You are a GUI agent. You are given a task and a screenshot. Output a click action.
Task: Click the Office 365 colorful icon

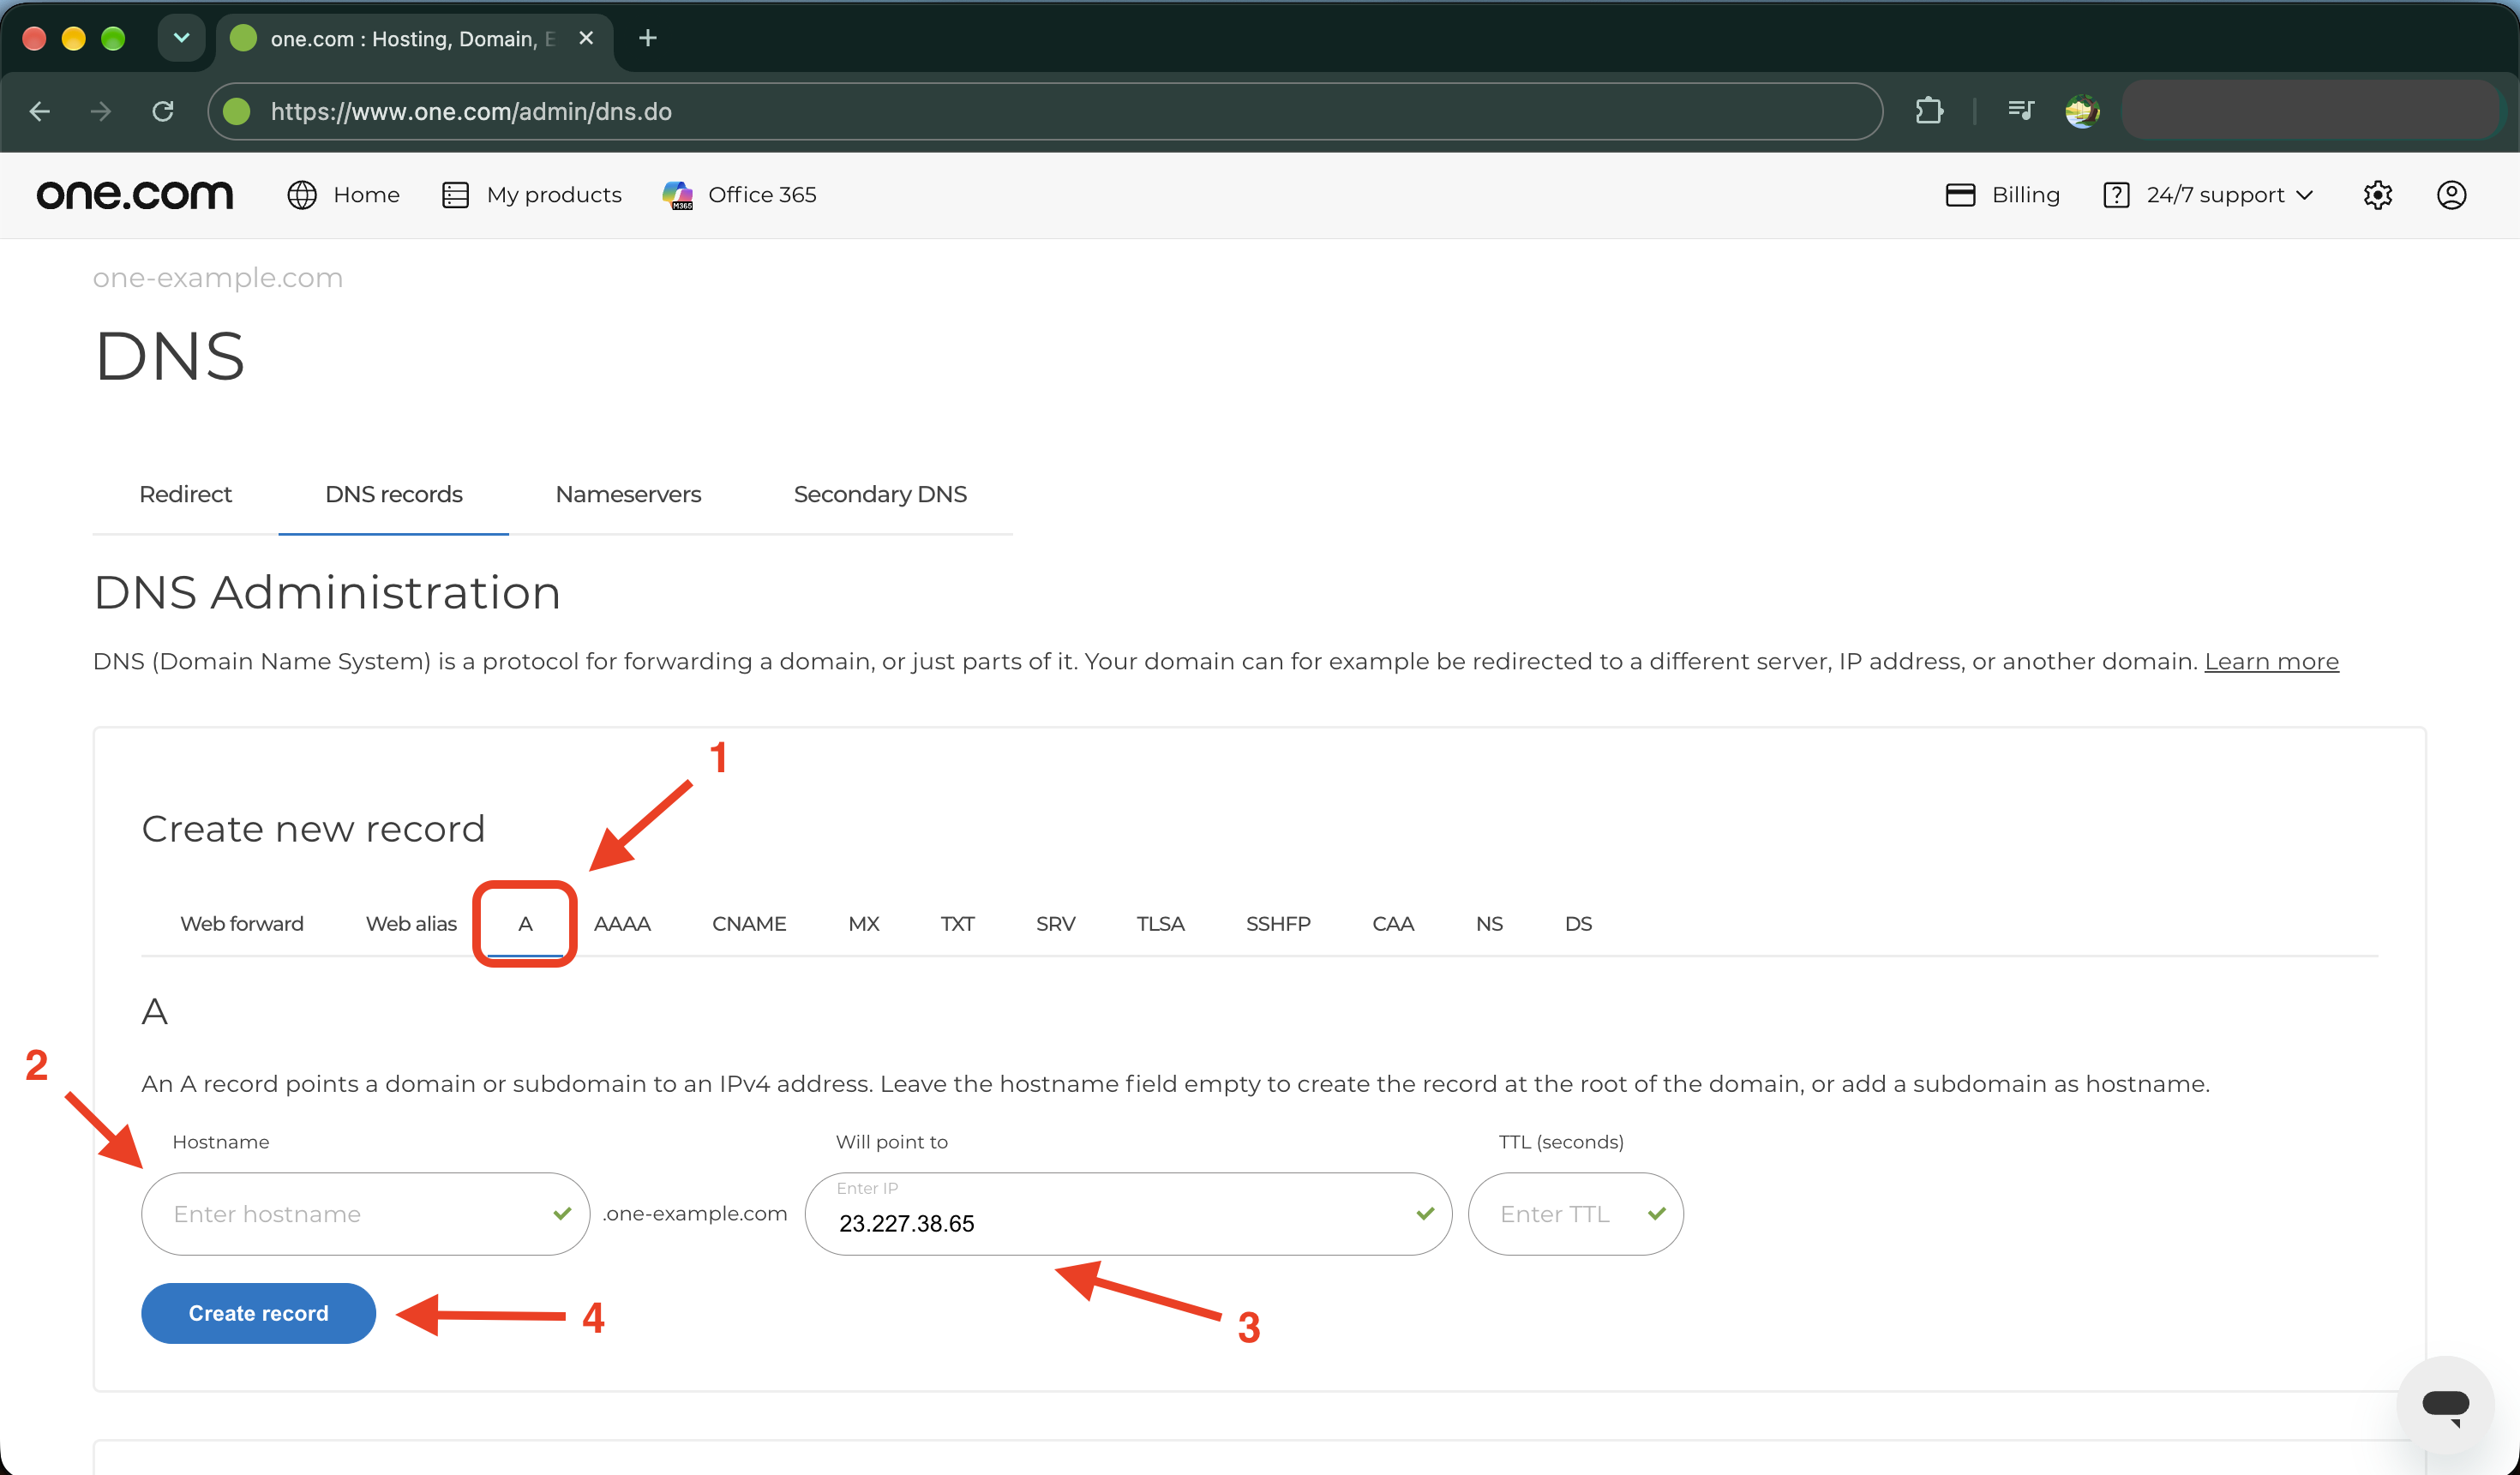(x=678, y=195)
